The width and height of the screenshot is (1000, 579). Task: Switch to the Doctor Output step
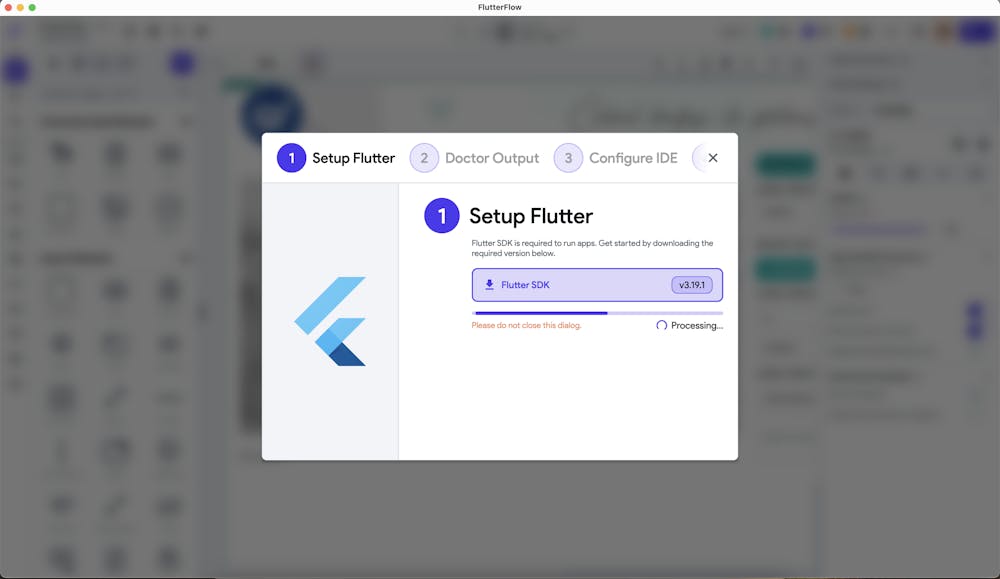coord(474,158)
